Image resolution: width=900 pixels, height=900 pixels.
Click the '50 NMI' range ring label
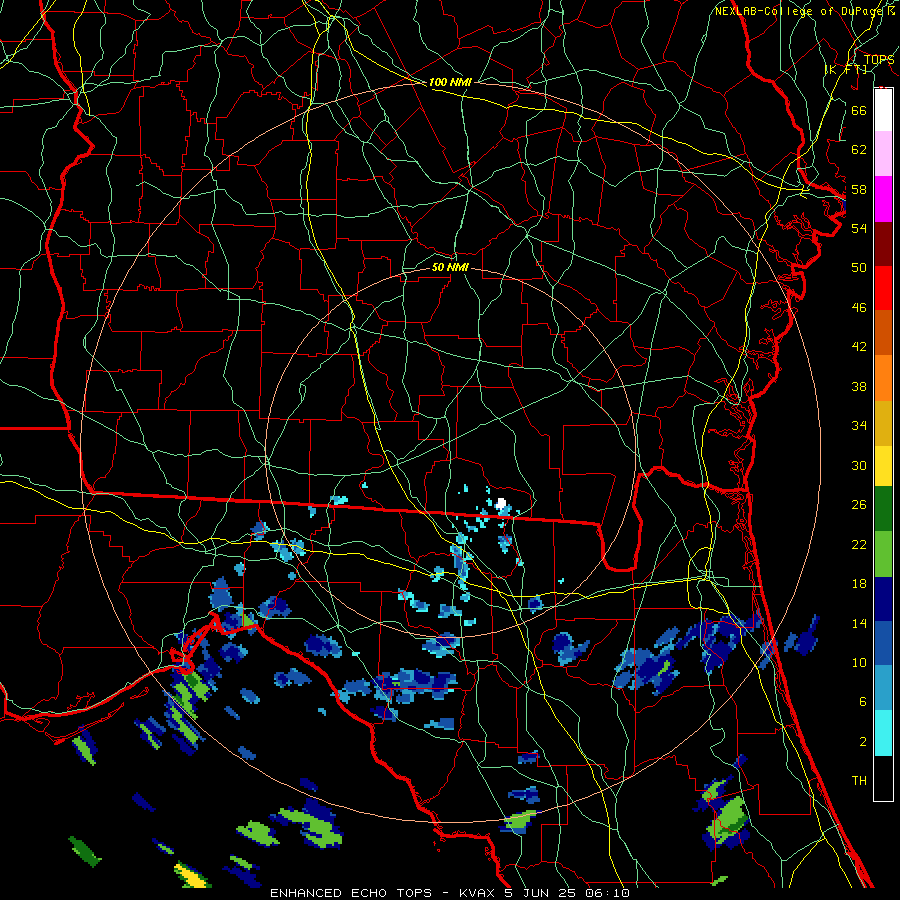tap(450, 267)
